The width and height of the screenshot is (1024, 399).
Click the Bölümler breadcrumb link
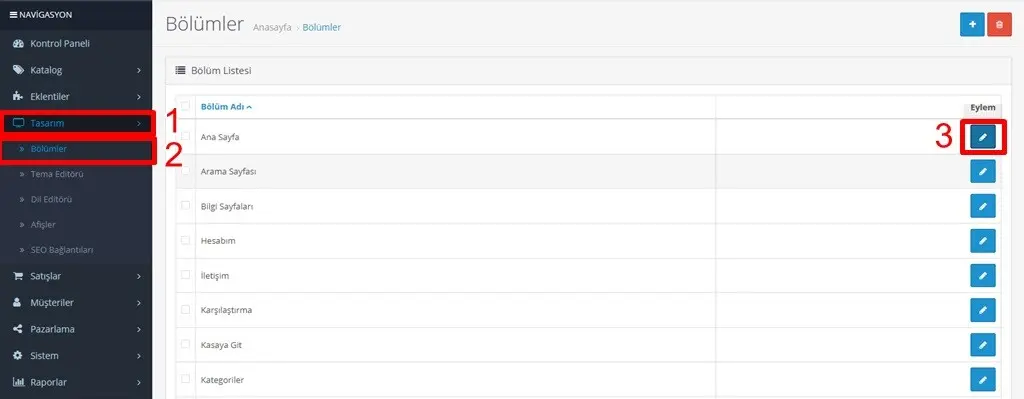pyautogui.click(x=321, y=27)
